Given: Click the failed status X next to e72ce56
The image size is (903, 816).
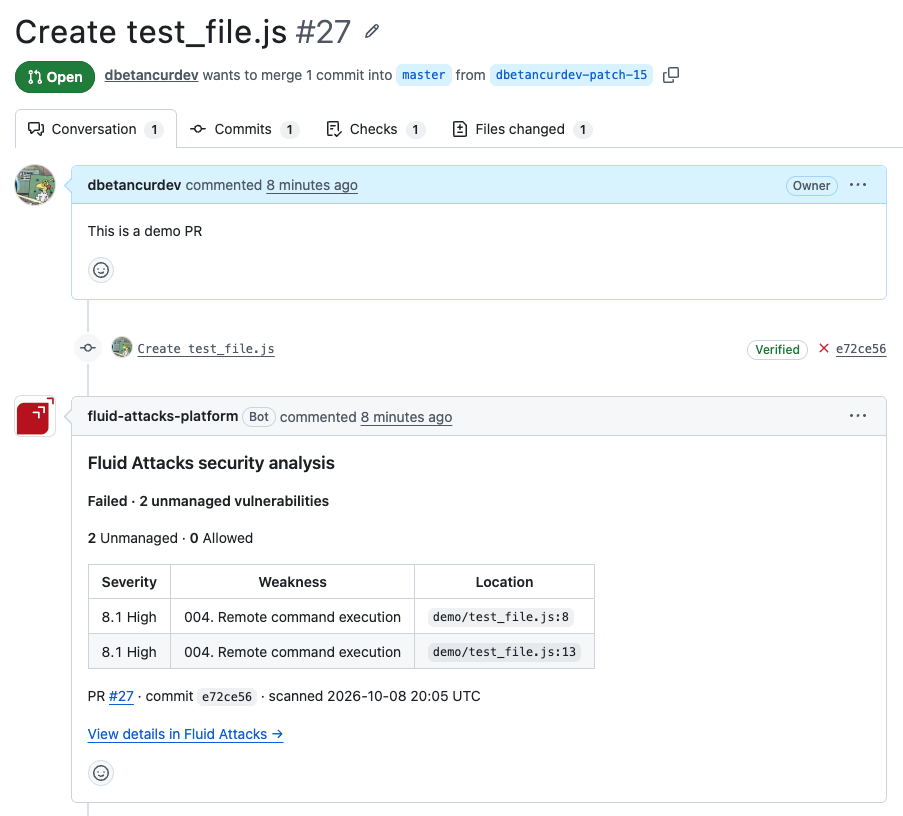Looking at the screenshot, I should tap(824, 348).
